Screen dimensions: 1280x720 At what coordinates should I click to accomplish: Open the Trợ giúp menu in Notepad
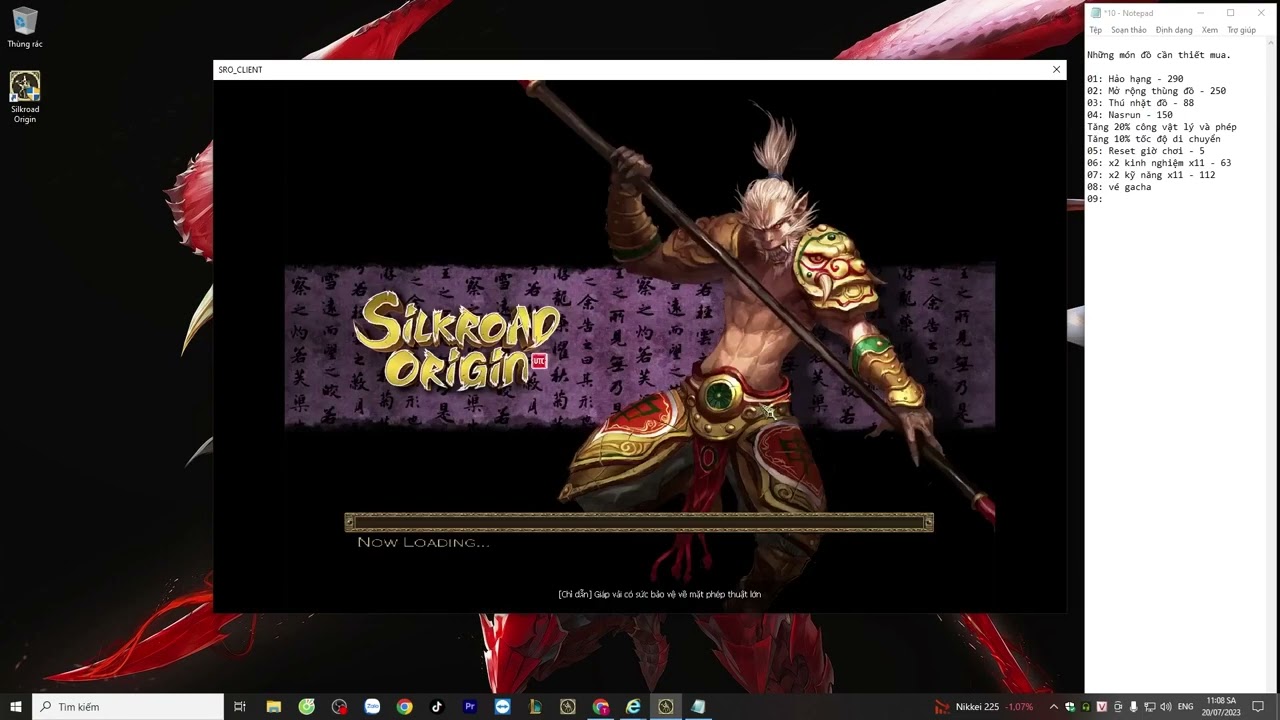[1241, 30]
